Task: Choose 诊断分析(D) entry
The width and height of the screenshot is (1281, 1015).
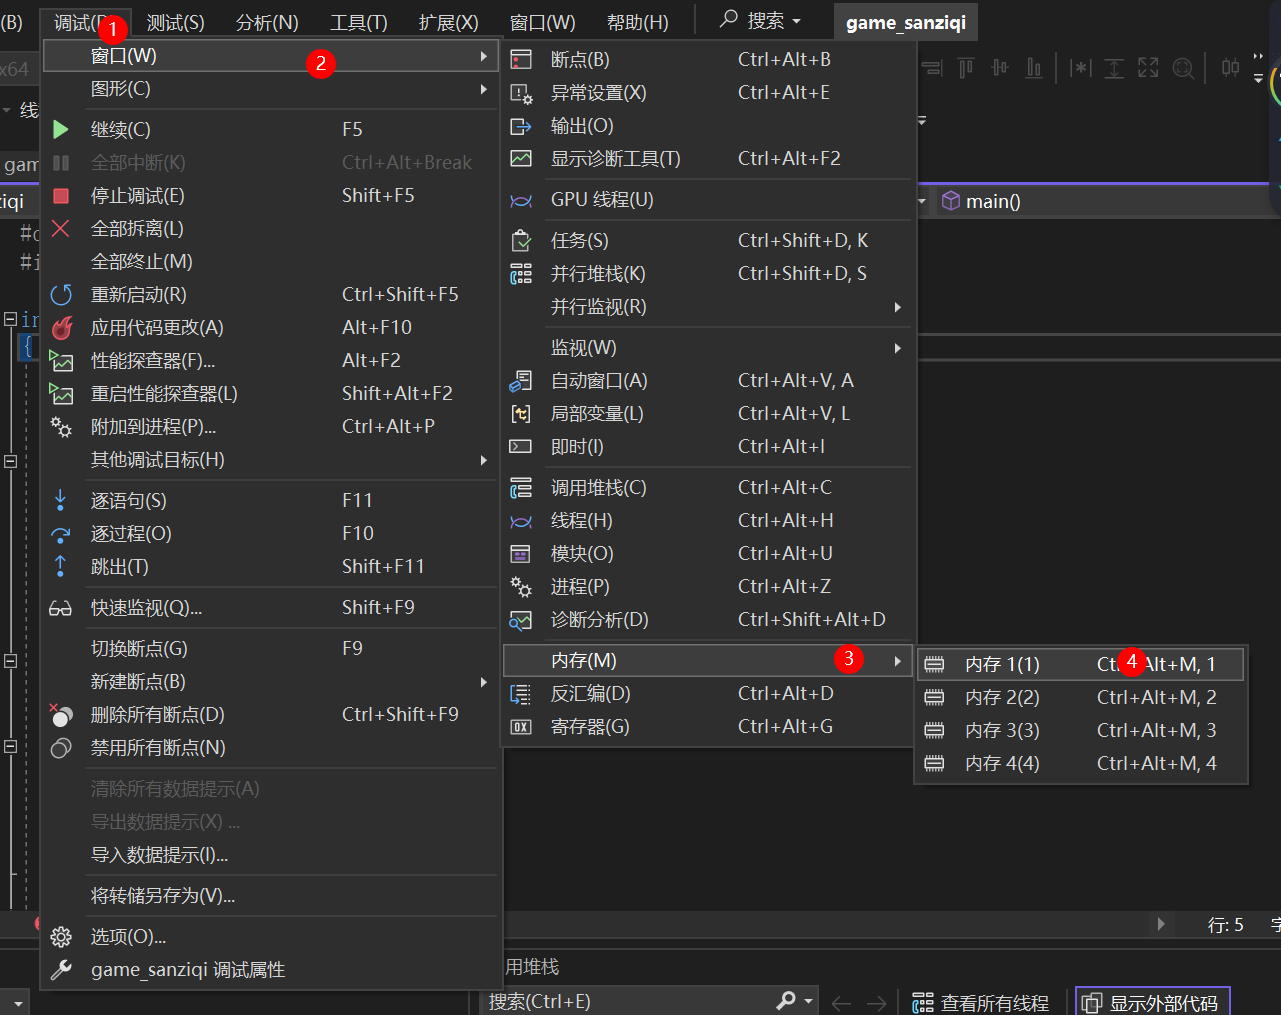Action: (707, 620)
